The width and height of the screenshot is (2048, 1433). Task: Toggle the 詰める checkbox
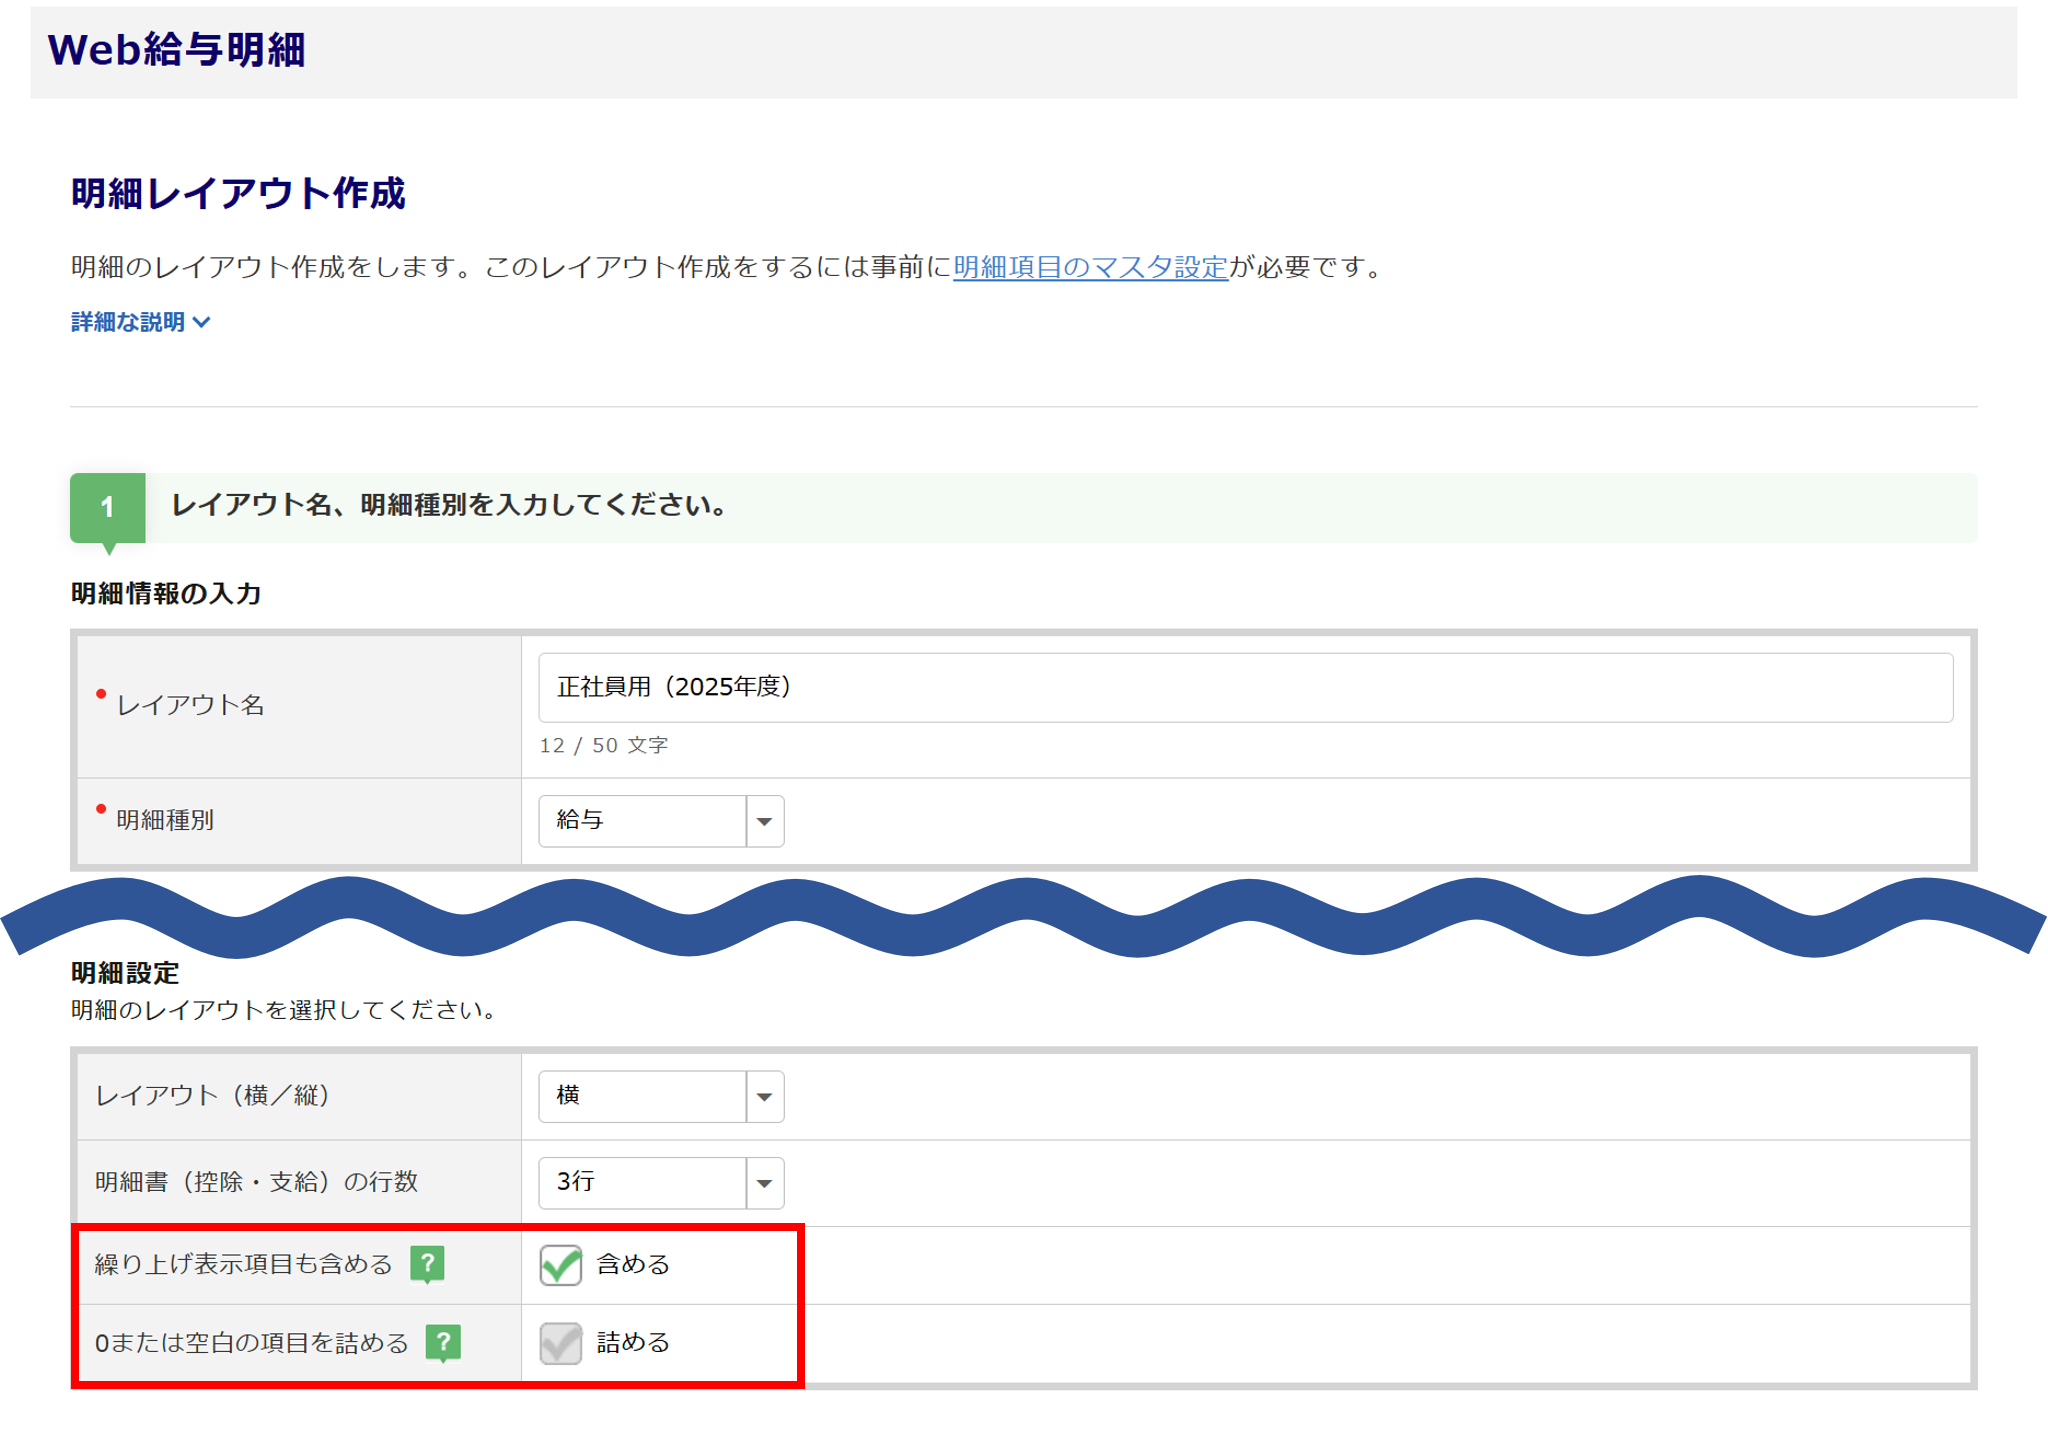pyautogui.click(x=560, y=1343)
